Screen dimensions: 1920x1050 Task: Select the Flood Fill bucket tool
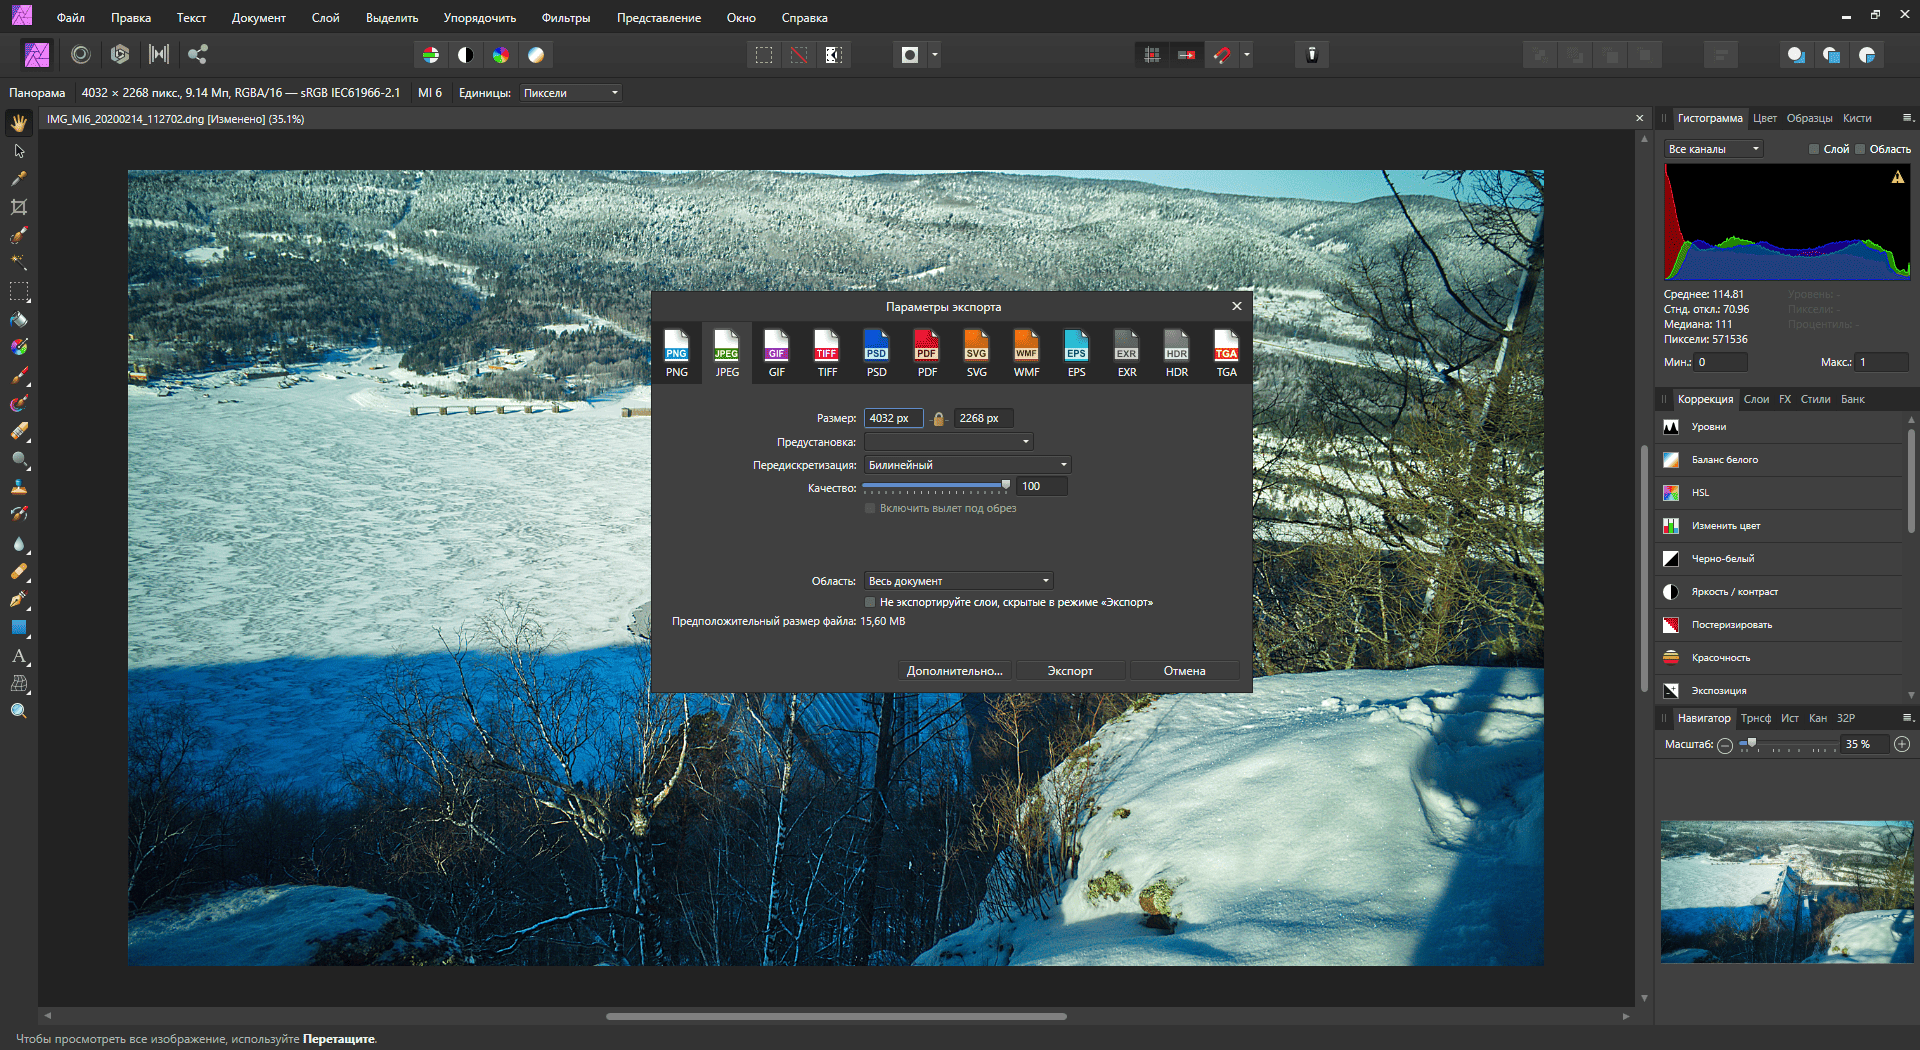pos(19,320)
